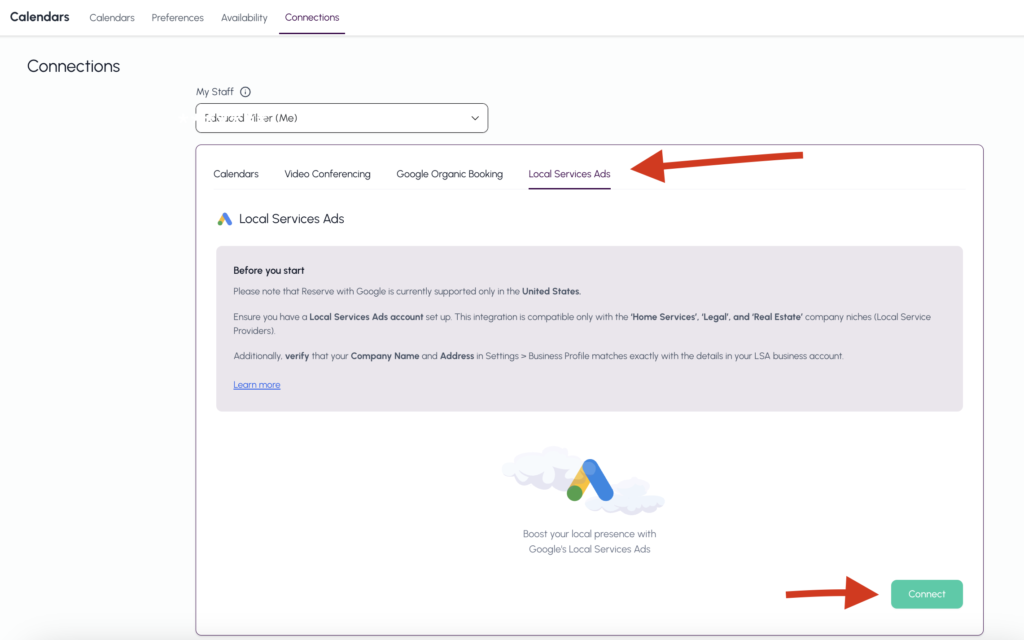
Task: Select the Connections tab in top navigation
Action: [312, 18]
